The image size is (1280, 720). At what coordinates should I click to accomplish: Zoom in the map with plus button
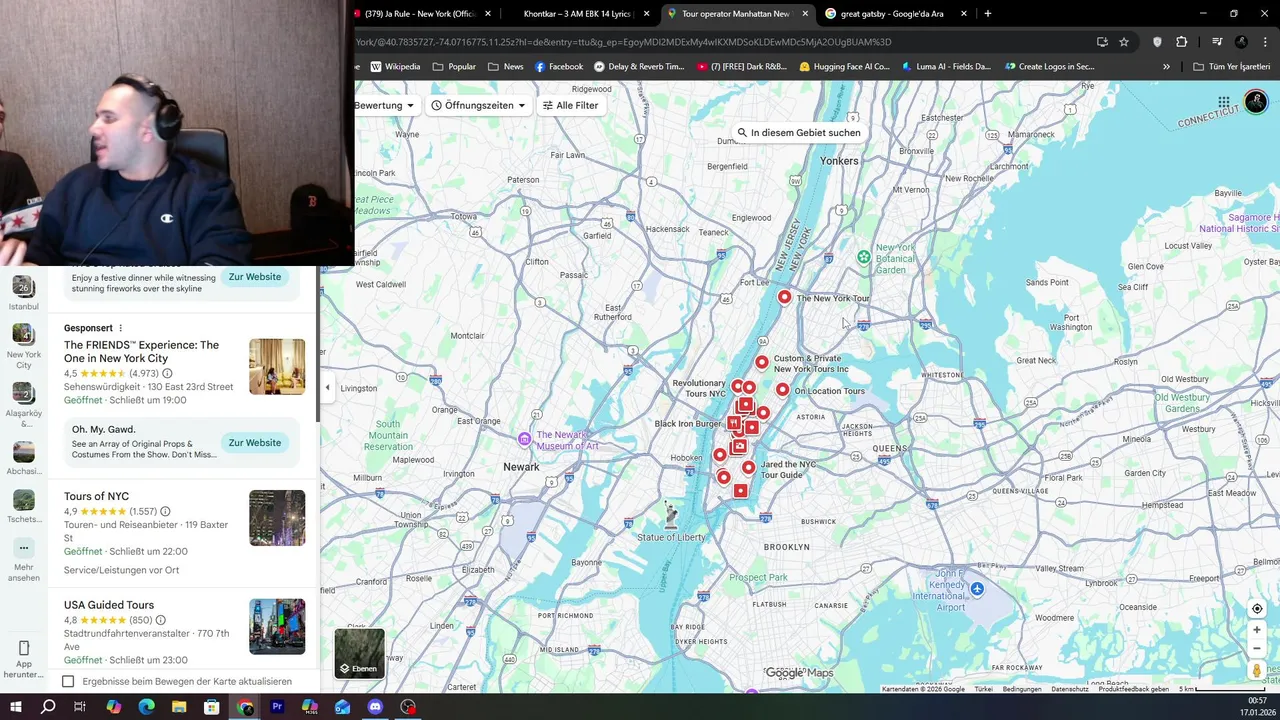point(1257,630)
